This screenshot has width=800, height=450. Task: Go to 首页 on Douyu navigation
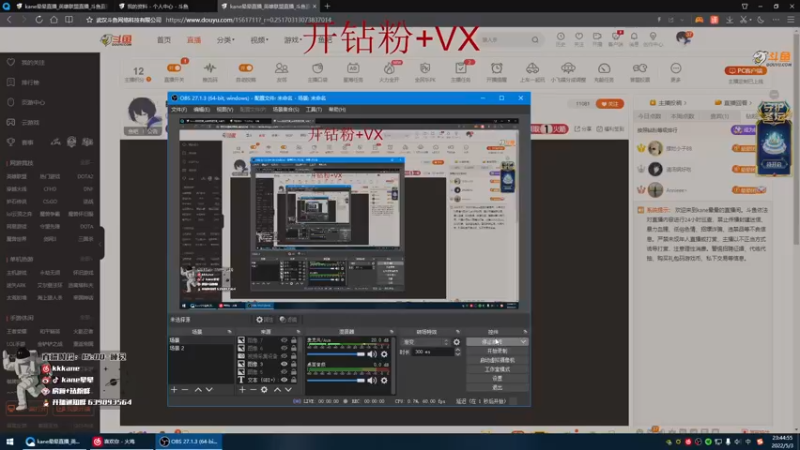(164, 40)
